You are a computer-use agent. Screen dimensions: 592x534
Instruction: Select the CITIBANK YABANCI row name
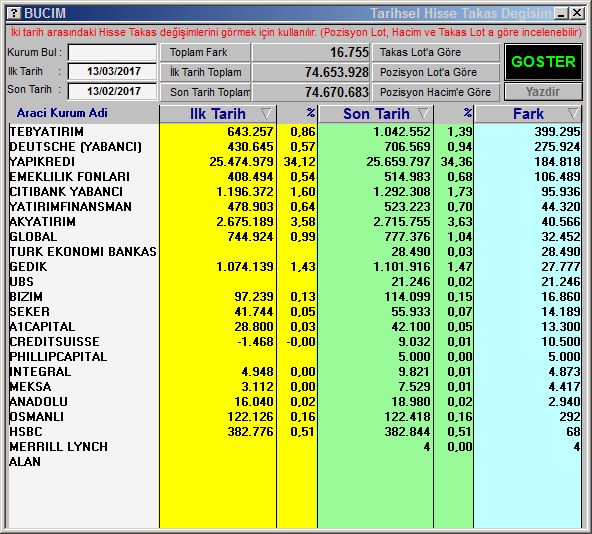tap(66, 191)
